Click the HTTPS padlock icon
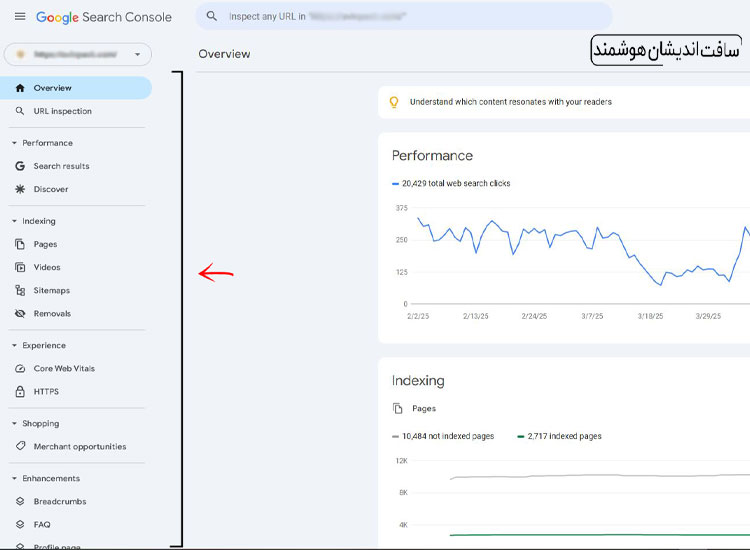The image size is (750, 550). click(20, 391)
